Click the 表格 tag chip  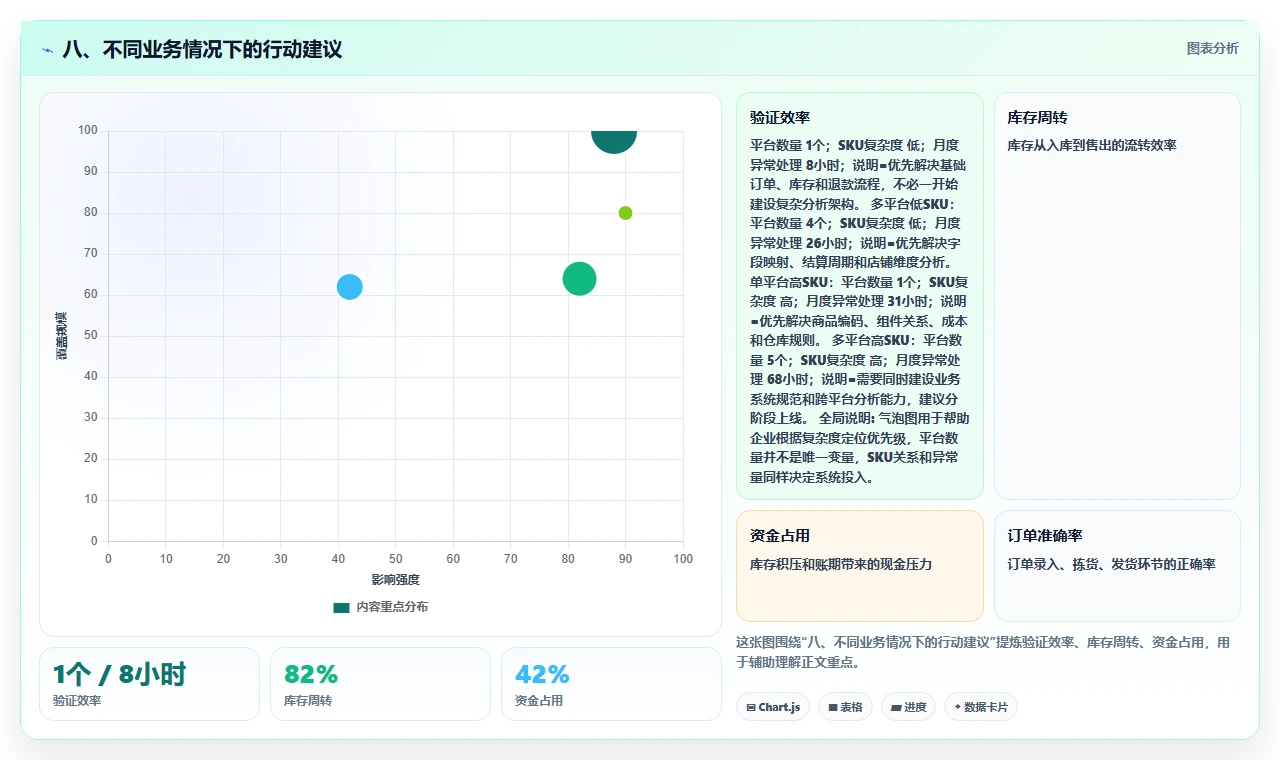pos(845,707)
